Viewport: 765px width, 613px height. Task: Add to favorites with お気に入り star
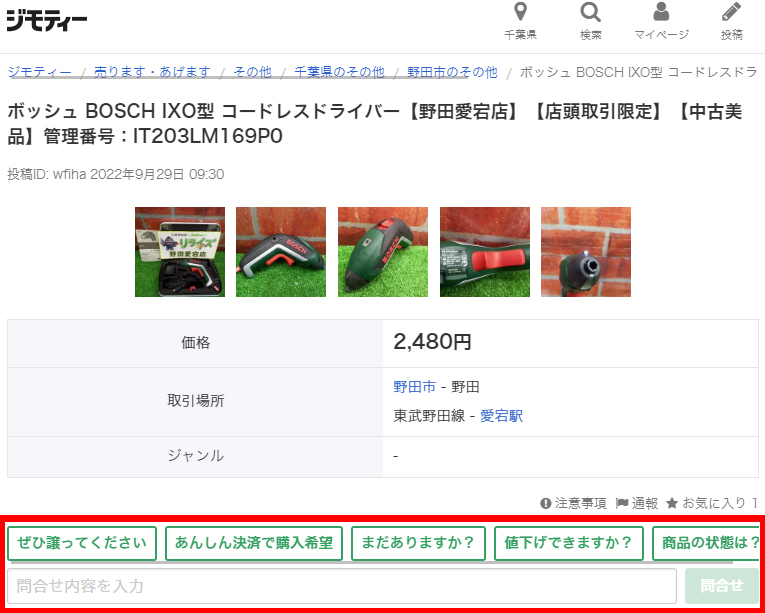[x=711, y=503]
